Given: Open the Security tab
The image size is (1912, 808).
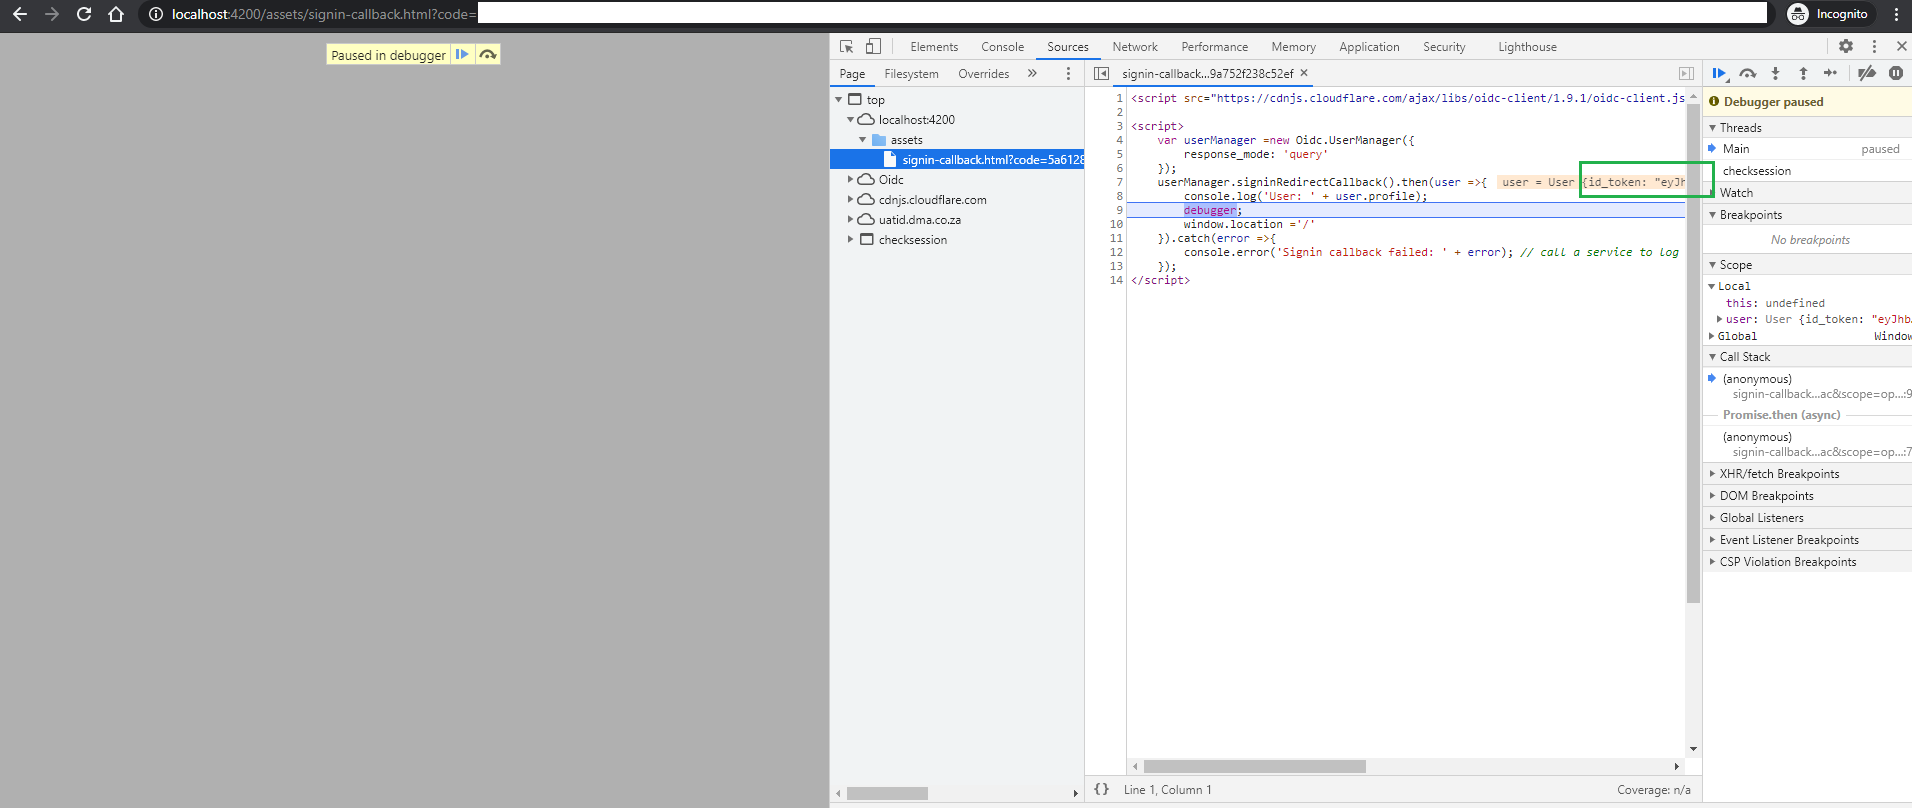Looking at the screenshot, I should tap(1444, 47).
